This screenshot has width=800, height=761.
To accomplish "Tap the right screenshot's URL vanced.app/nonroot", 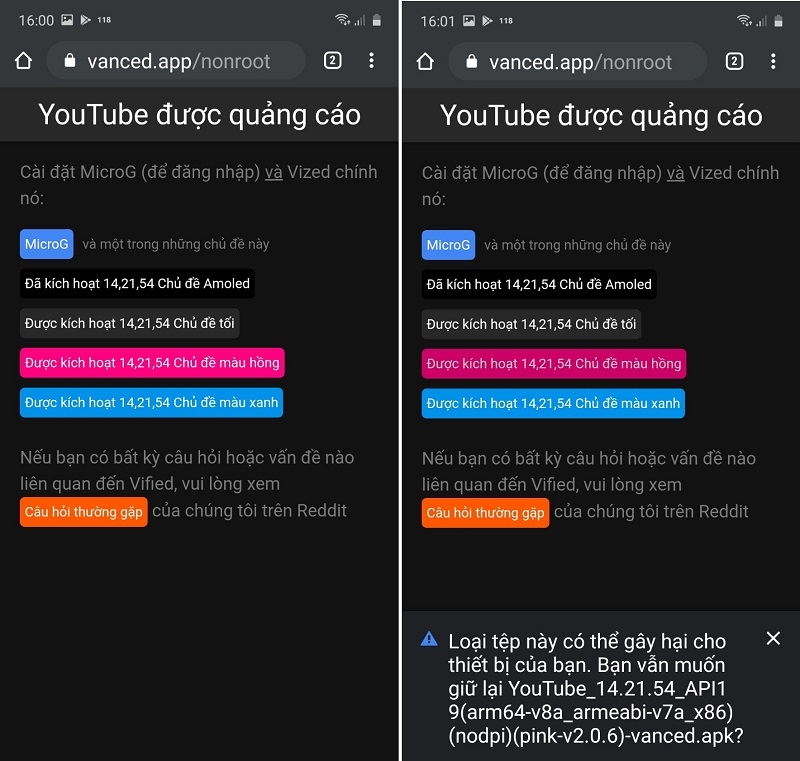I will pyautogui.click(x=581, y=62).
